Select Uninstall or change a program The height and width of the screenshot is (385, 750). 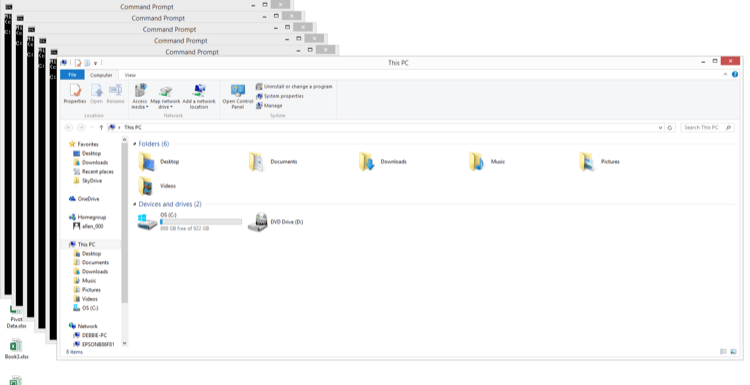[294, 87]
